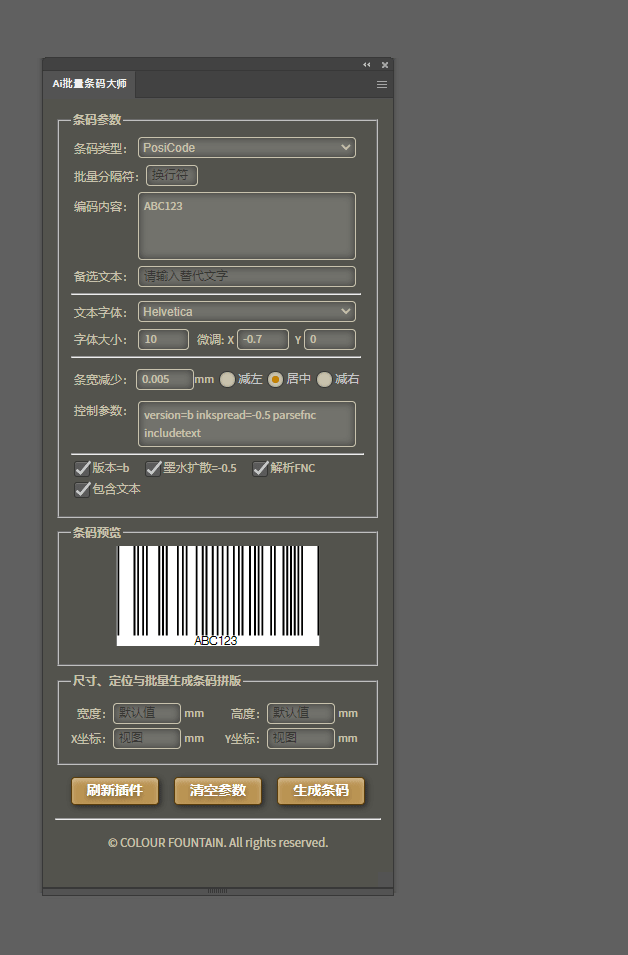Click the 备选文本 input field
628x955 pixels.
point(247,276)
